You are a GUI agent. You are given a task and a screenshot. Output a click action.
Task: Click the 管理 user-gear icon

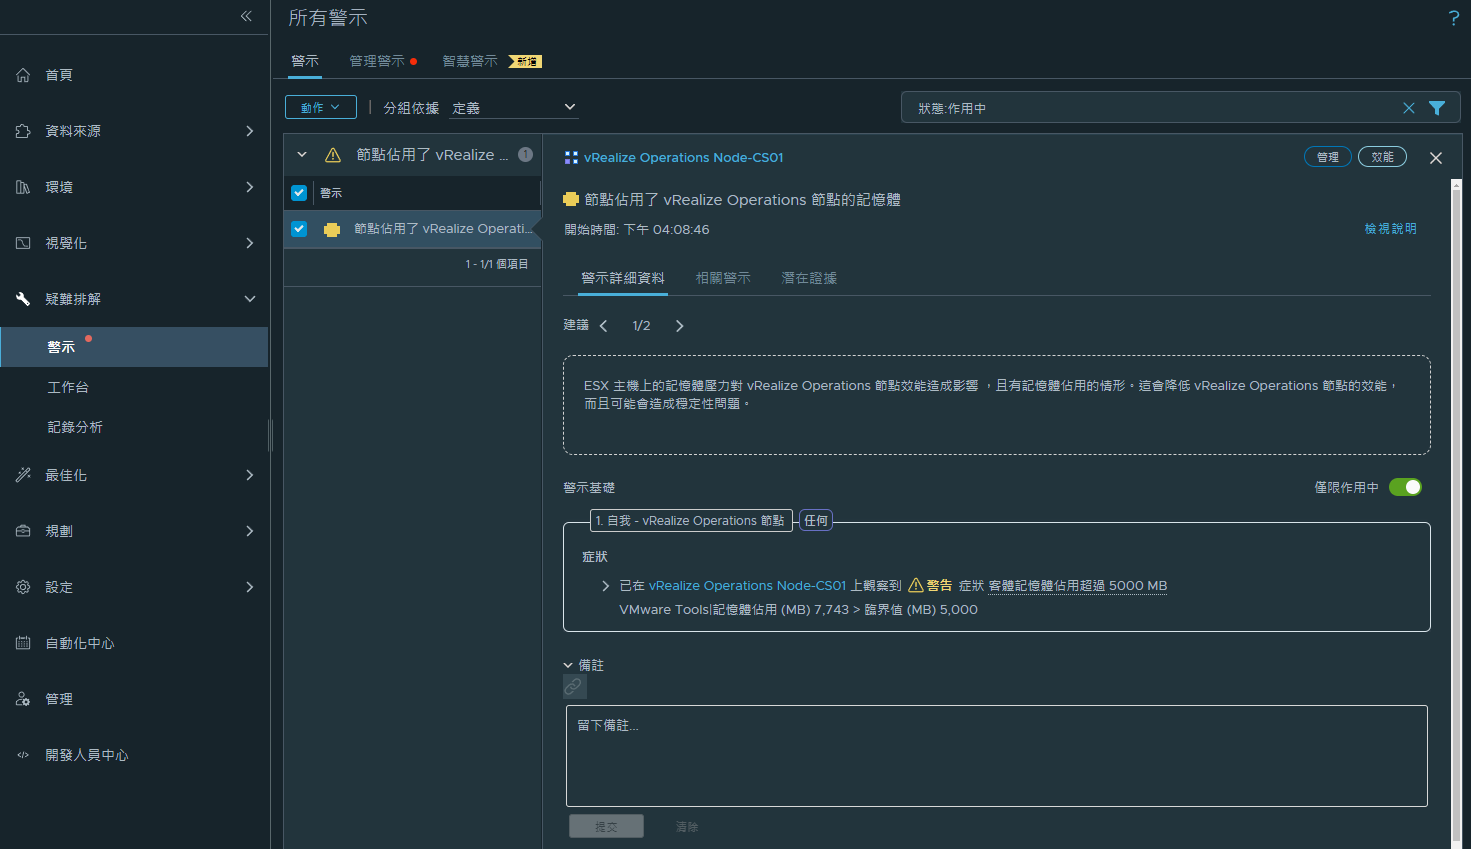point(23,699)
